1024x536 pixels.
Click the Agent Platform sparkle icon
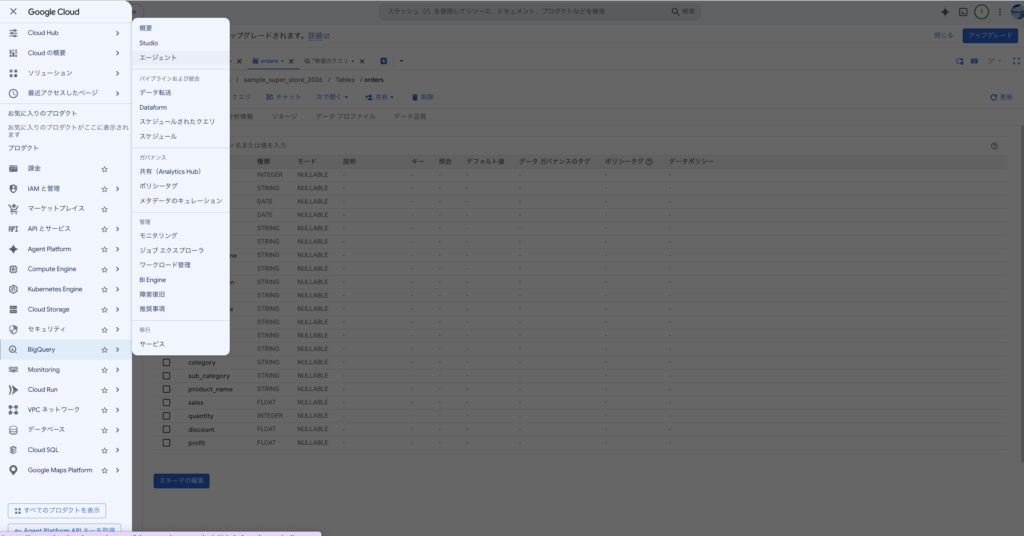pos(13,249)
